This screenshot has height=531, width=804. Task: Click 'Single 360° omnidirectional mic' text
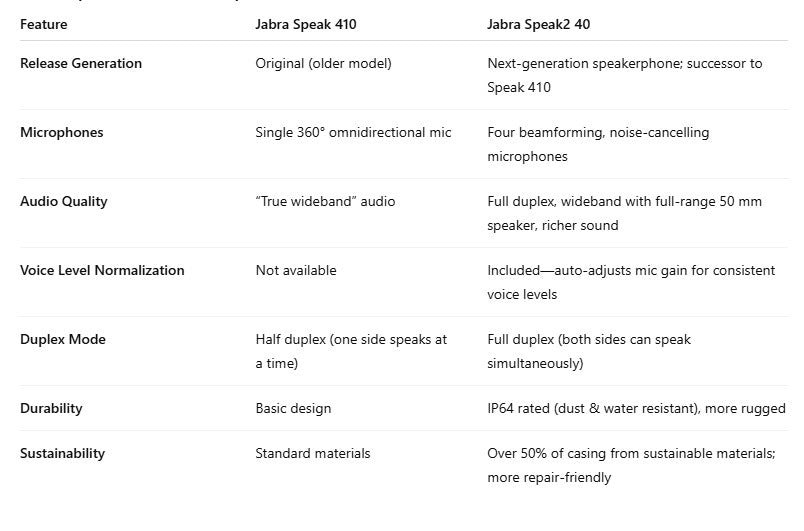click(353, 132)
